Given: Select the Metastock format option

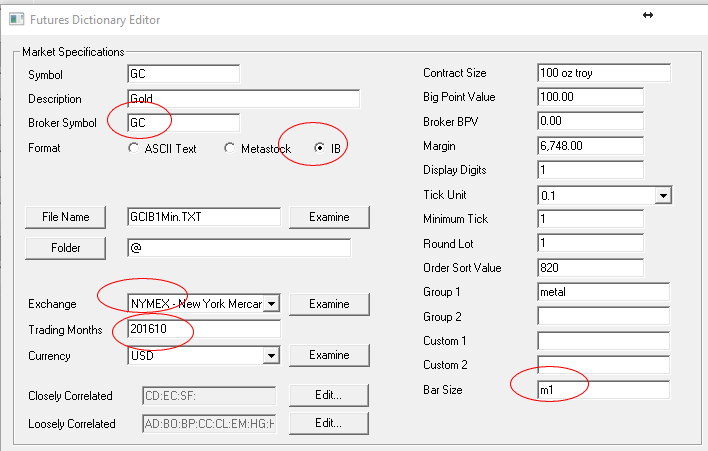Looking at the screenshot, I should click(231, 148).
